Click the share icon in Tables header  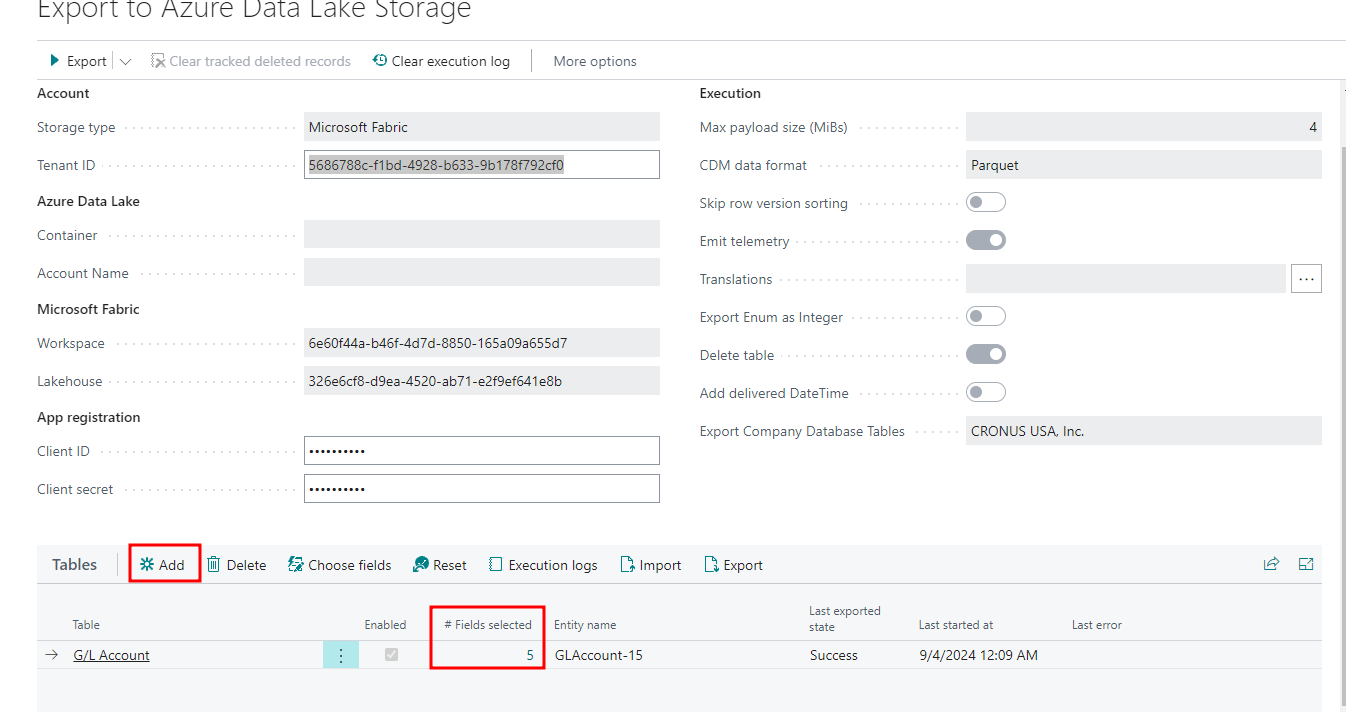(x=1271, y=564)
